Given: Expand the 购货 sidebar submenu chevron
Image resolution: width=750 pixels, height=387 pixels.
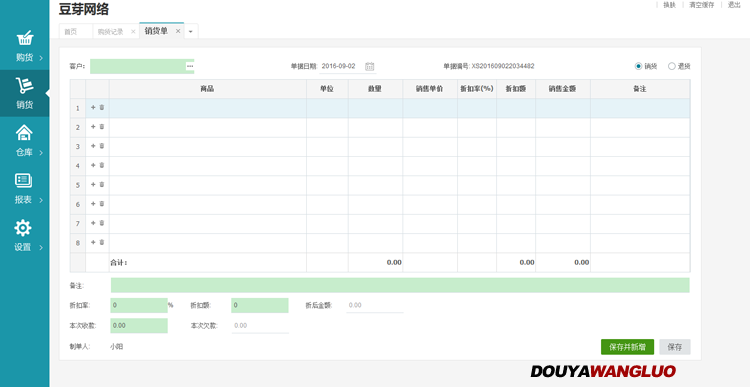Looking at the screenshot, I should coord(41,58).
